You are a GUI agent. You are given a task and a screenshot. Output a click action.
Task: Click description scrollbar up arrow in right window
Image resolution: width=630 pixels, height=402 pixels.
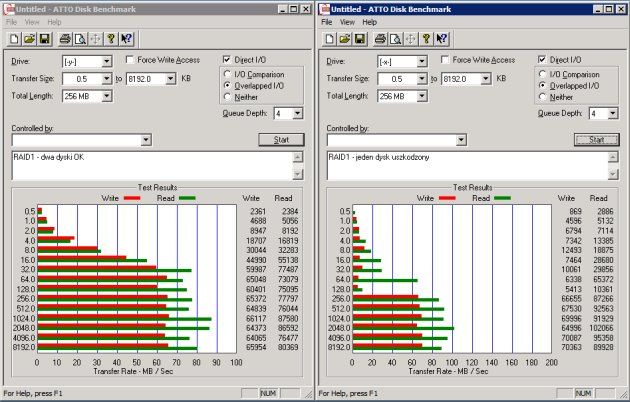point(613,157)
